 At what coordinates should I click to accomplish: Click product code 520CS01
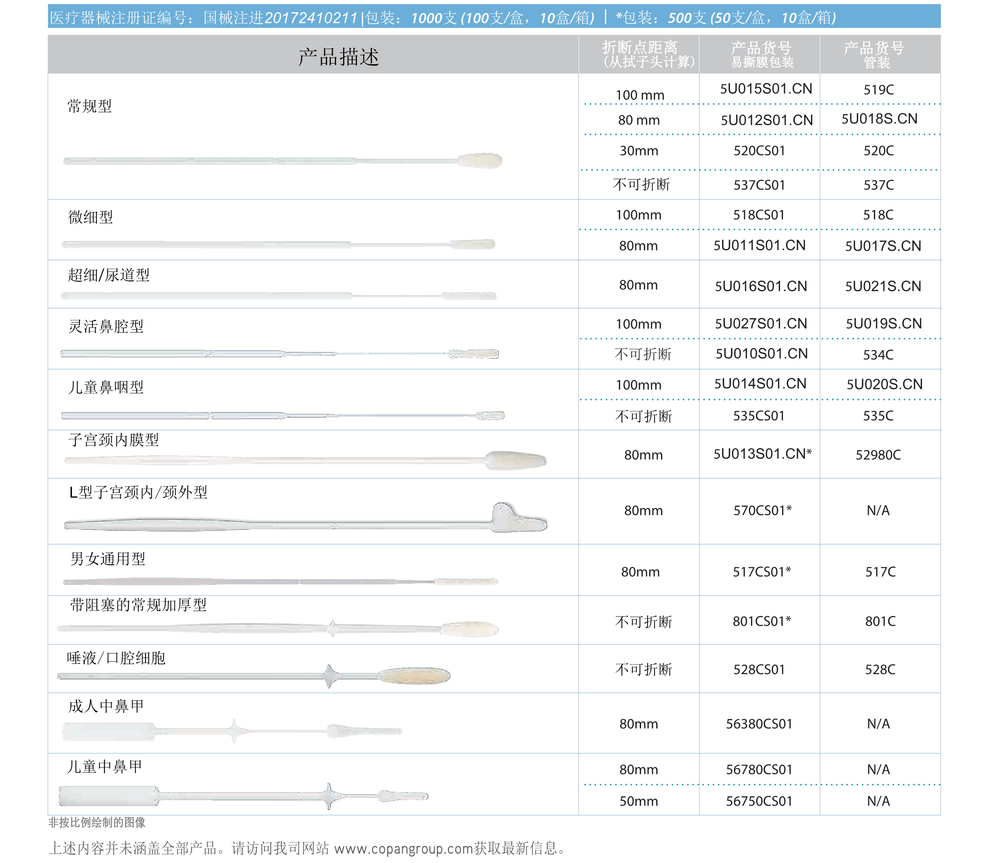(759, 151)
